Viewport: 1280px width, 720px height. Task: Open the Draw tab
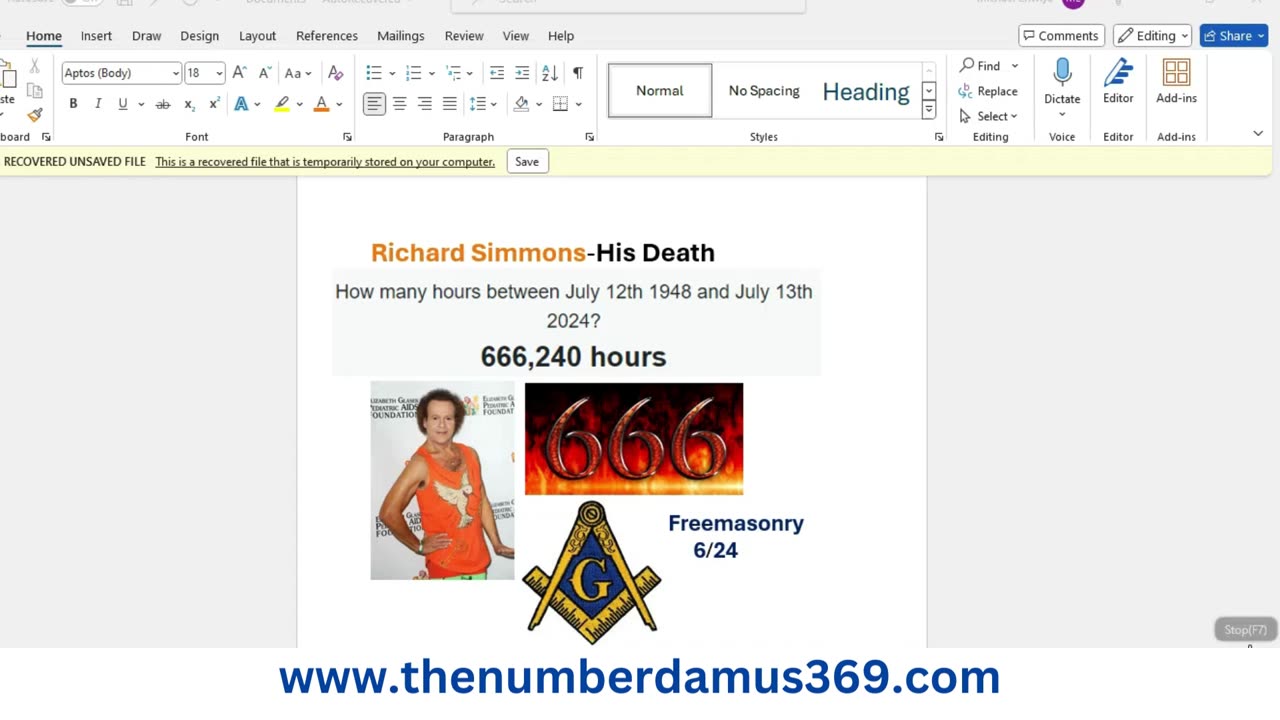click(x=146, y=36)
